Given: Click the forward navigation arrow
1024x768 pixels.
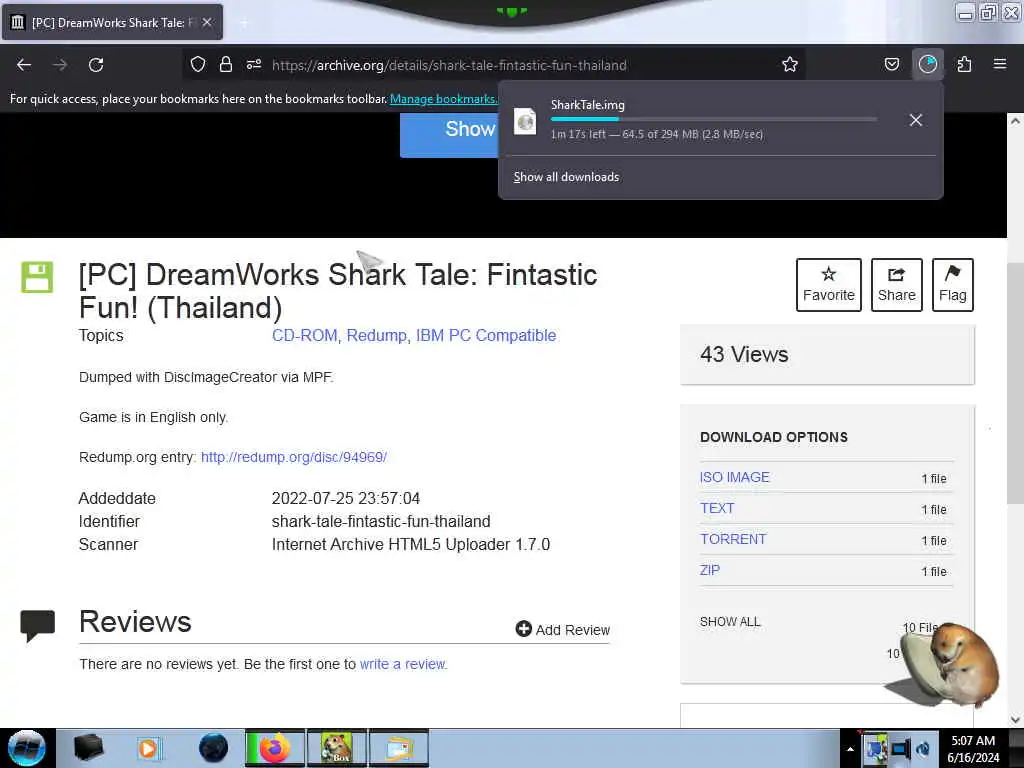Looking at the screenshot, I should point(60,65).
